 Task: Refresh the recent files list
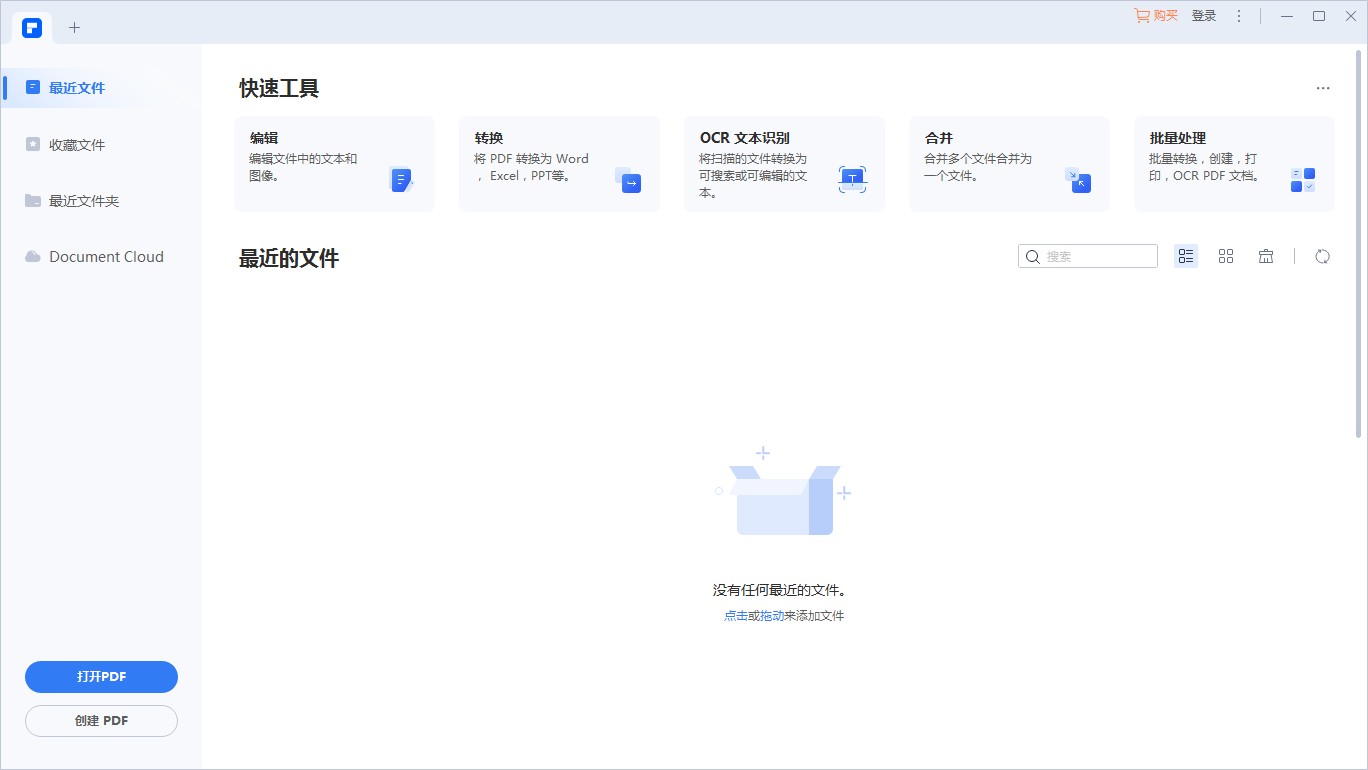tap(1322, 256)
